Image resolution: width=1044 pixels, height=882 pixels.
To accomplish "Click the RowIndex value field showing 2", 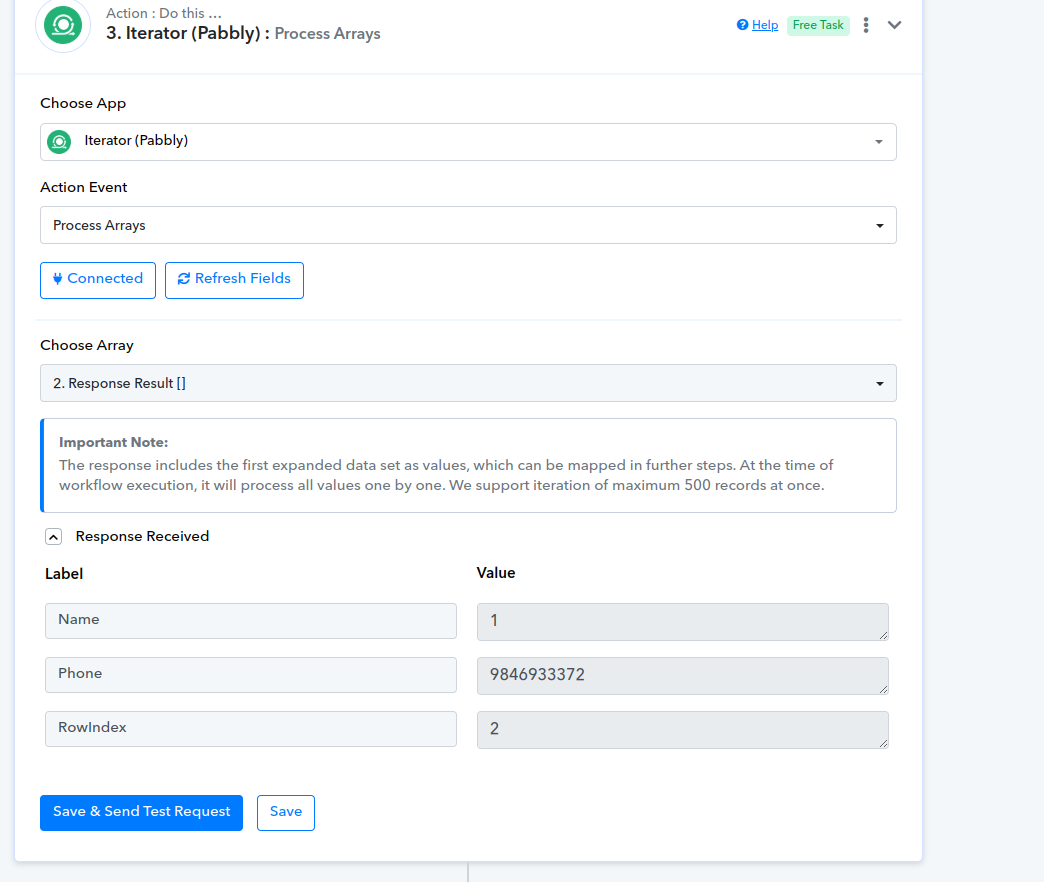I will pyautogui.click(x=682, y=730).
